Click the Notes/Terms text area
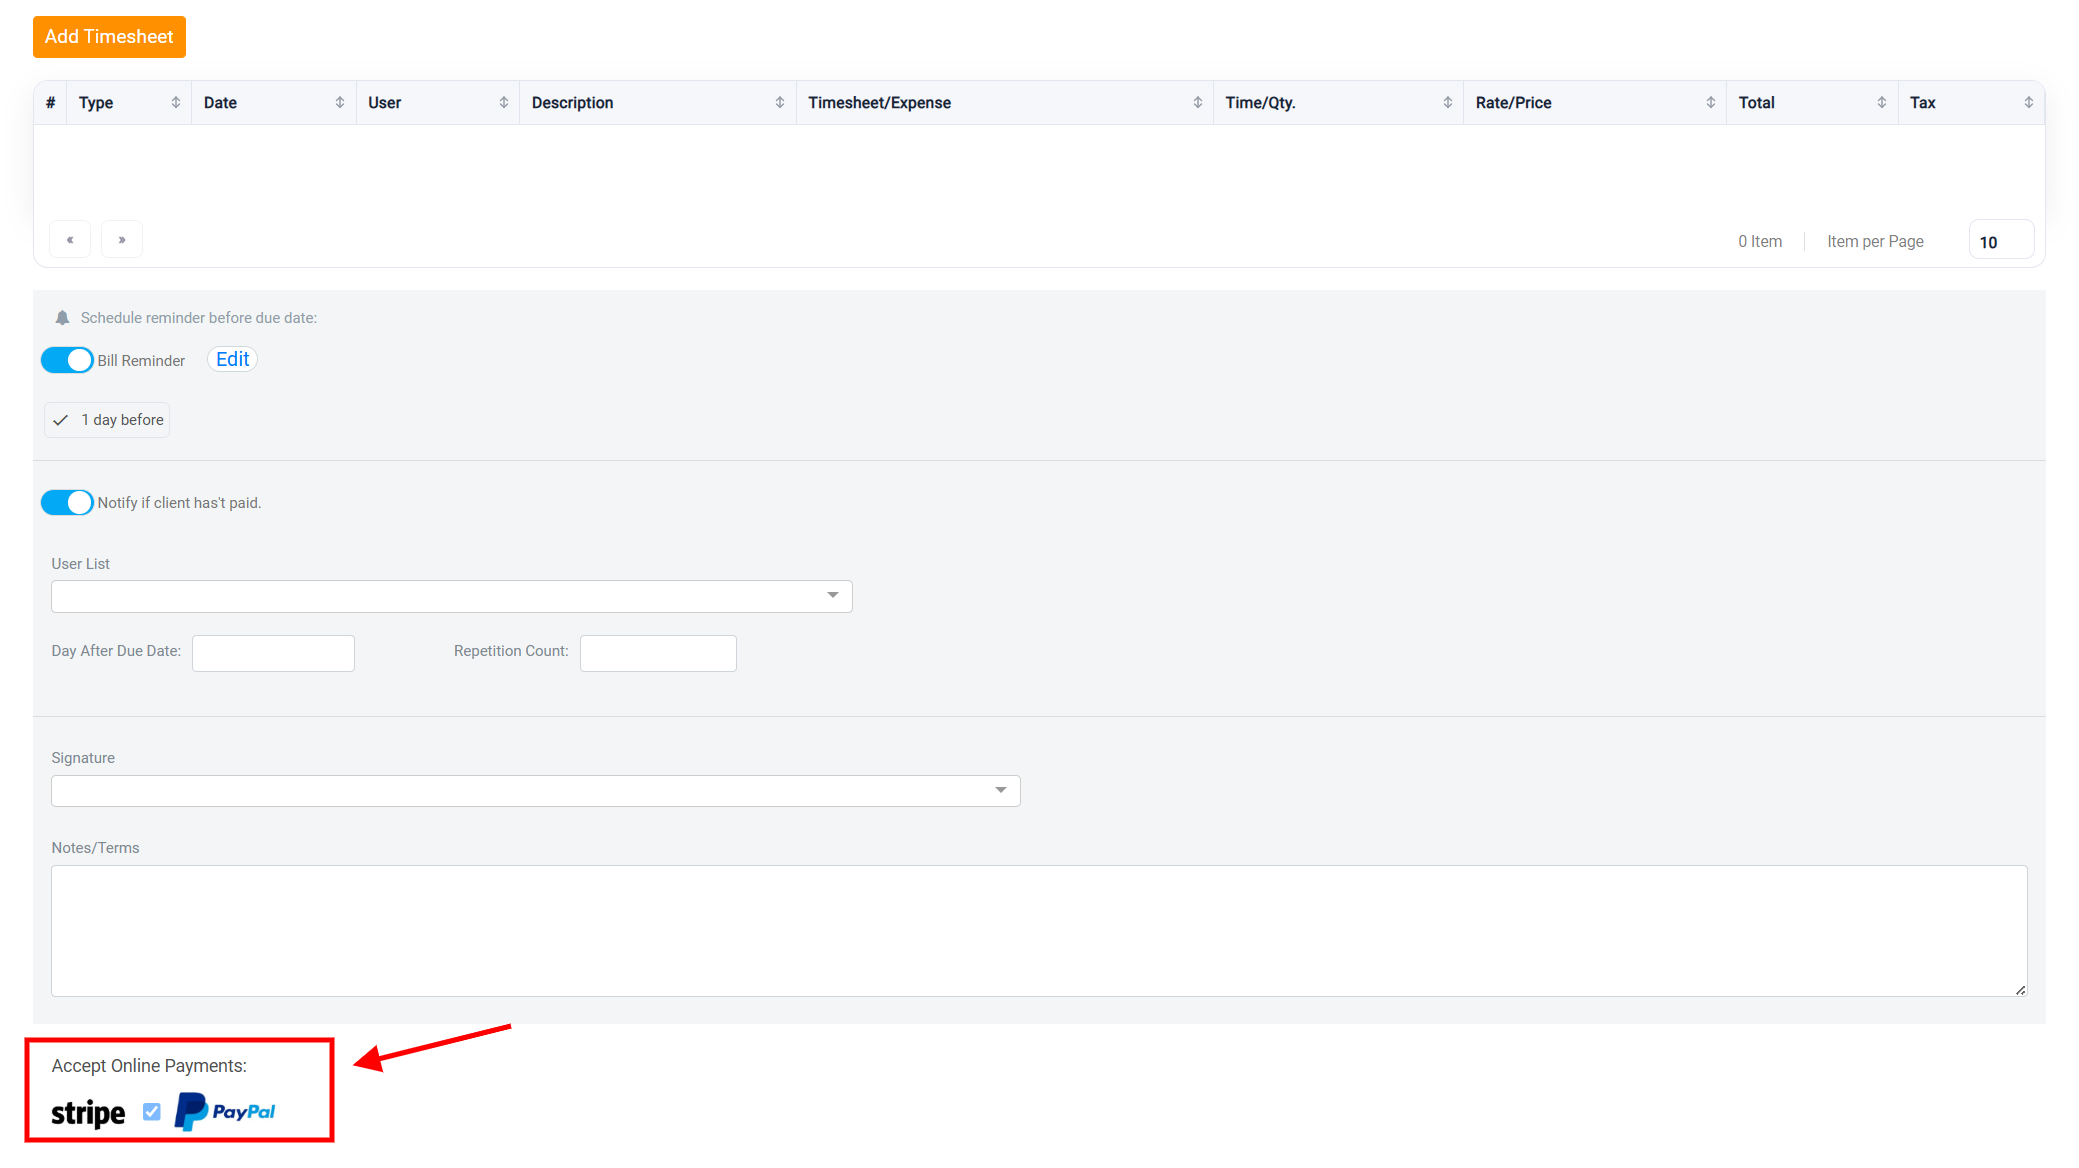The image size is (2079, 1168). [x=1039, y=931]
